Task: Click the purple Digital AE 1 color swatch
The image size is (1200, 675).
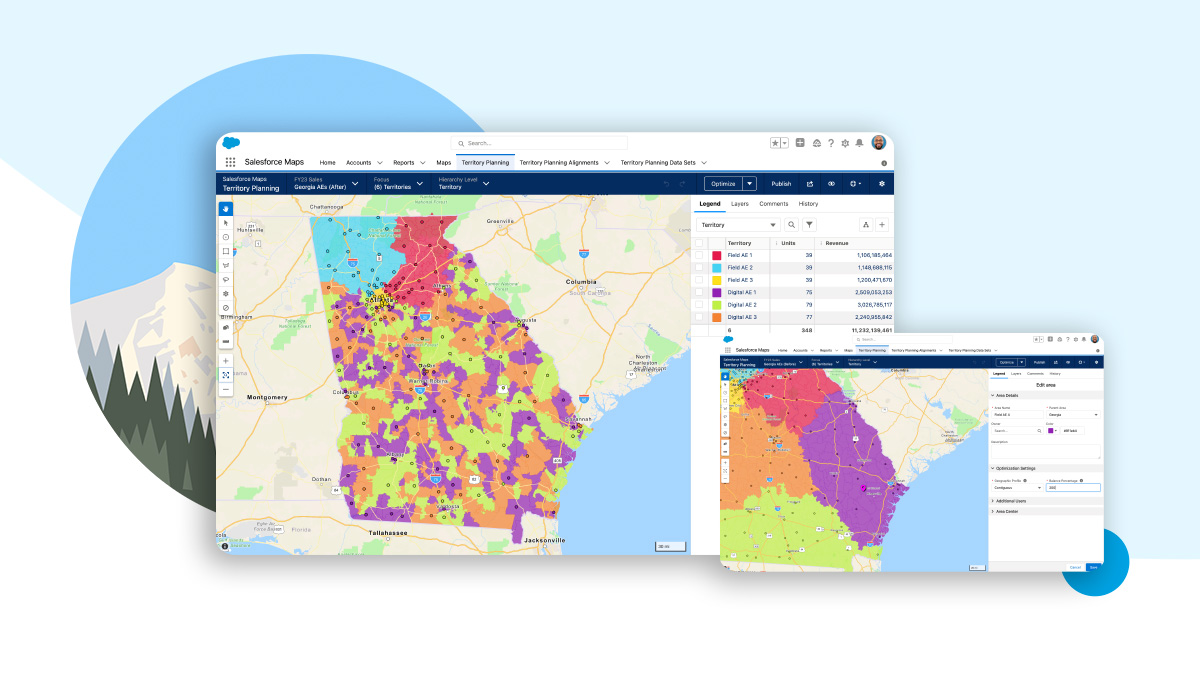Action: [x=716, y=292]
